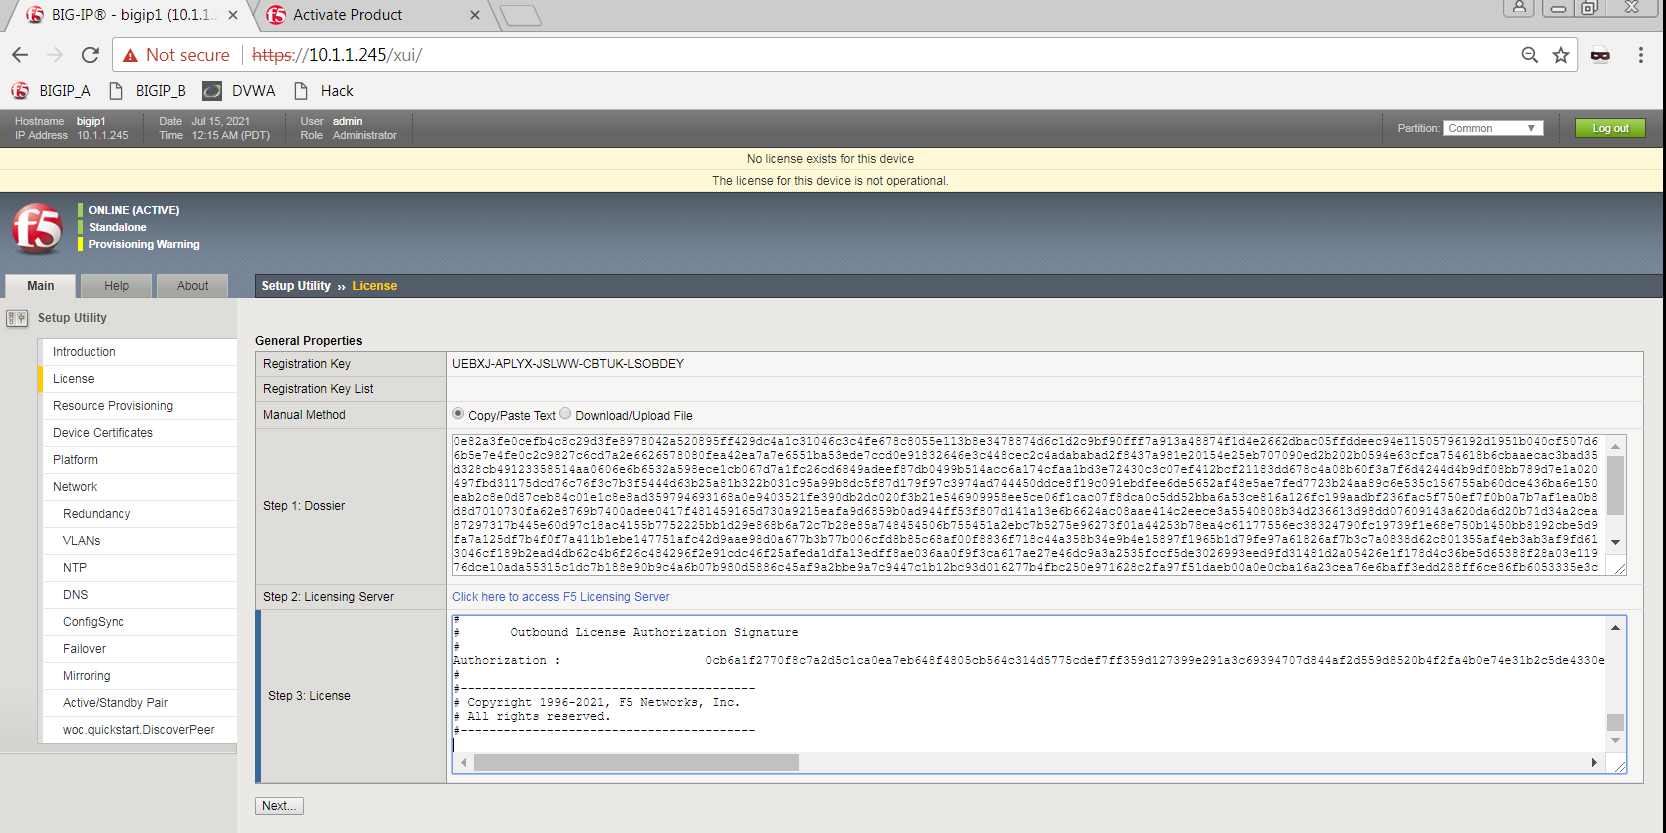Open Failover in sidebar

[x=138, y=649]
